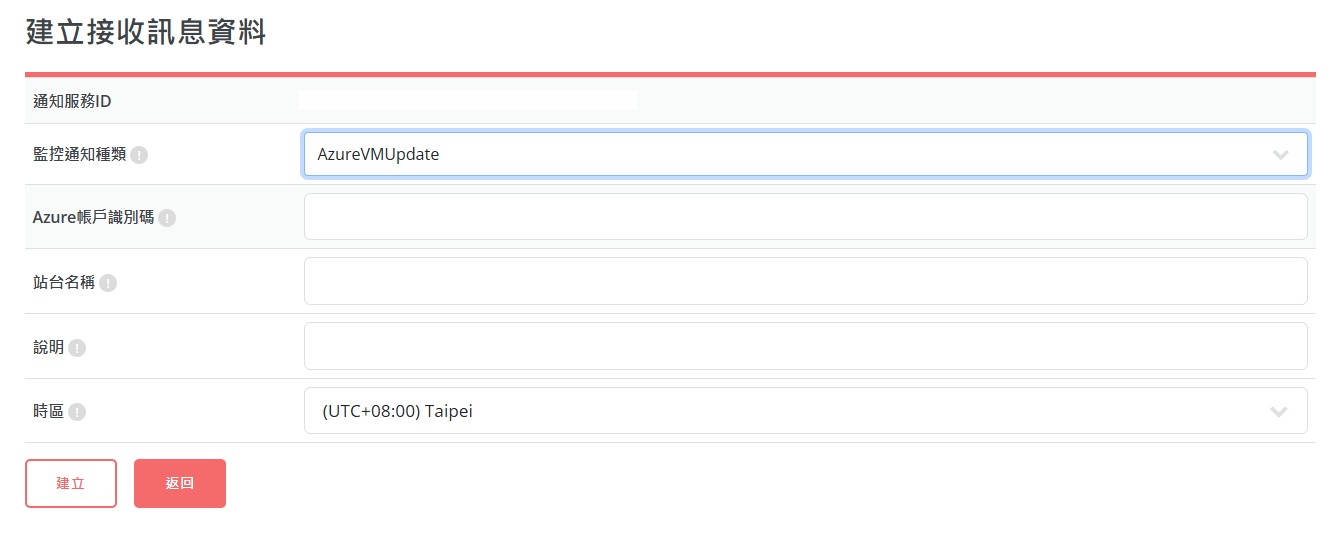This screenshot has width=1337, height=533.
Task: Click the 建立接收訊息資料 page heading
Action: coord(146,31)
